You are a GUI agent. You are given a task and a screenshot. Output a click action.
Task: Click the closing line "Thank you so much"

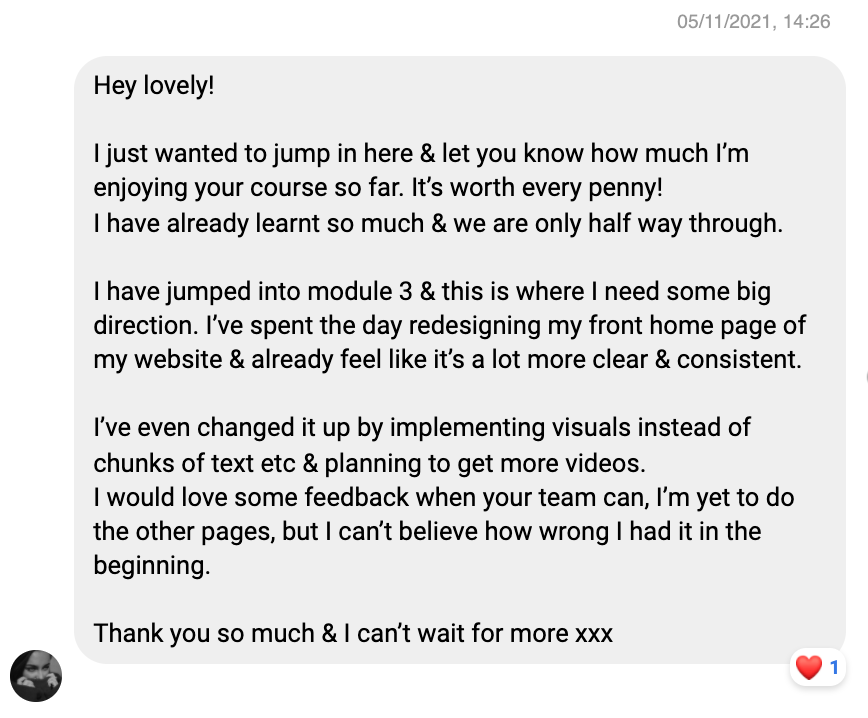(x=204, y=633)
